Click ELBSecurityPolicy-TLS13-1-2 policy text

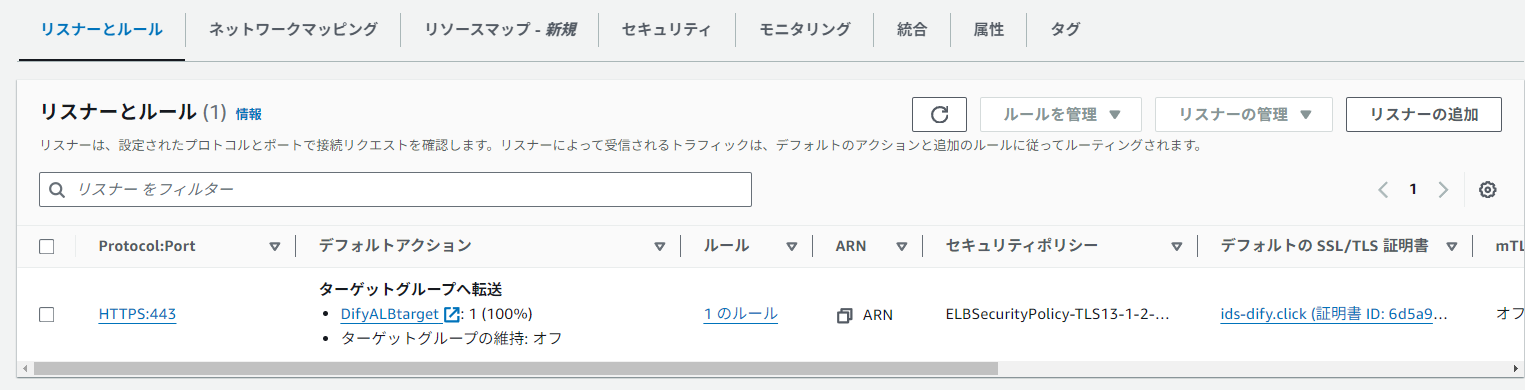point(1057,314)
